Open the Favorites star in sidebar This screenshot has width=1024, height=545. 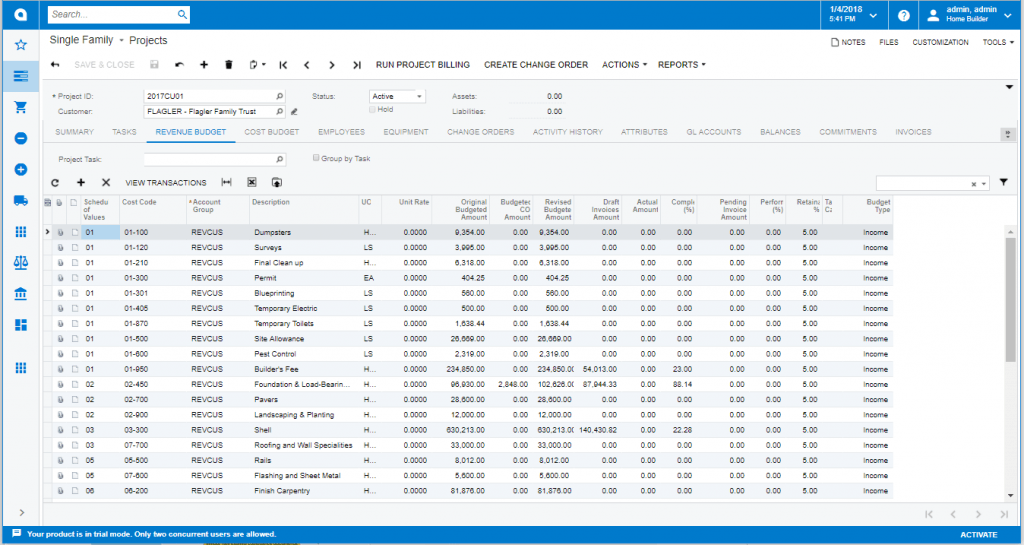pyautogui.click(x=21, y=45)
